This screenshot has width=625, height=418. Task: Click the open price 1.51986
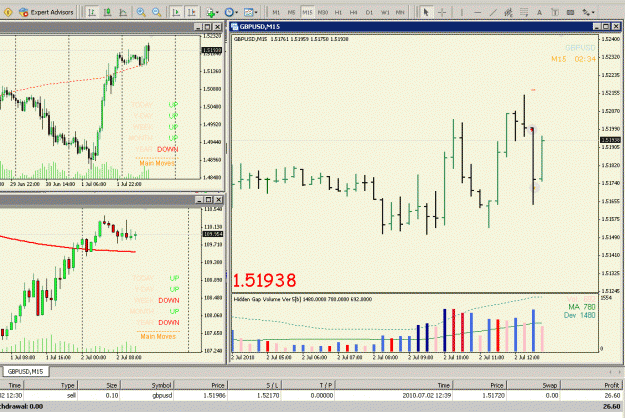[214, 395]
